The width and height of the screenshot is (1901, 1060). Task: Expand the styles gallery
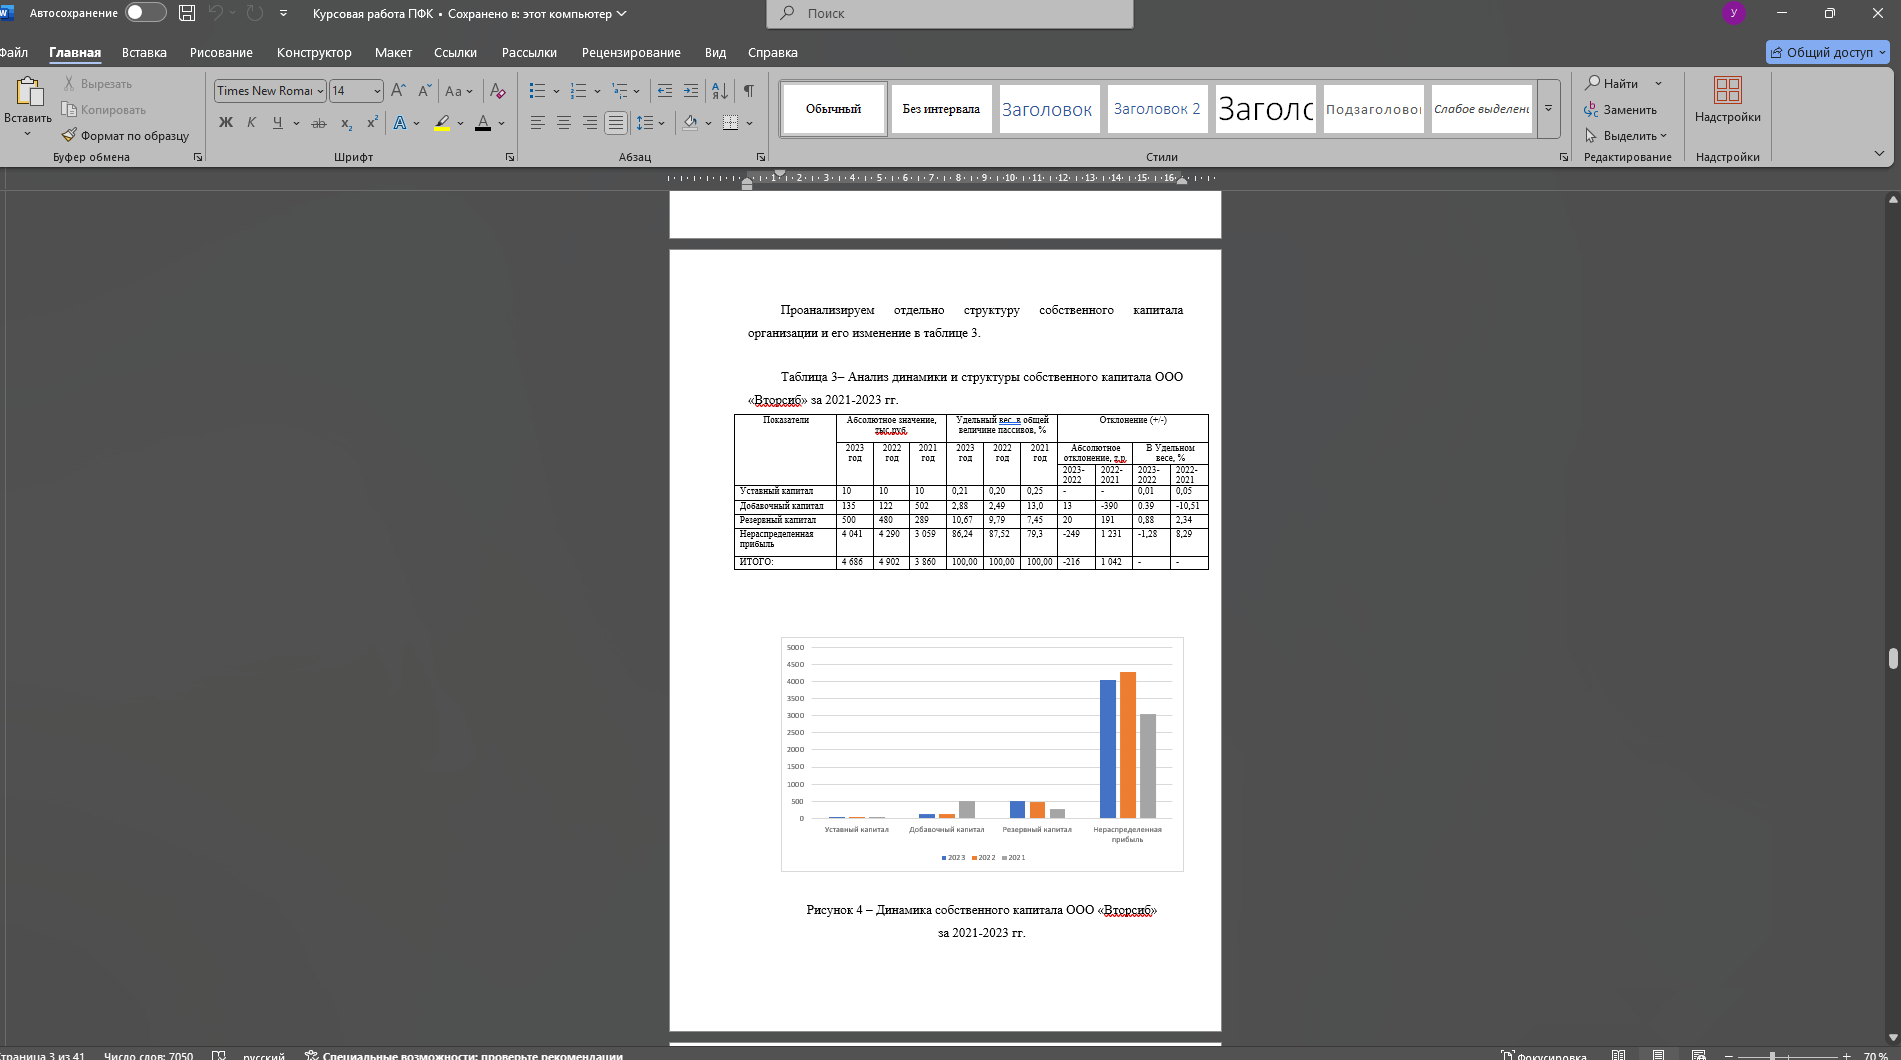(x=1548, y=109)
